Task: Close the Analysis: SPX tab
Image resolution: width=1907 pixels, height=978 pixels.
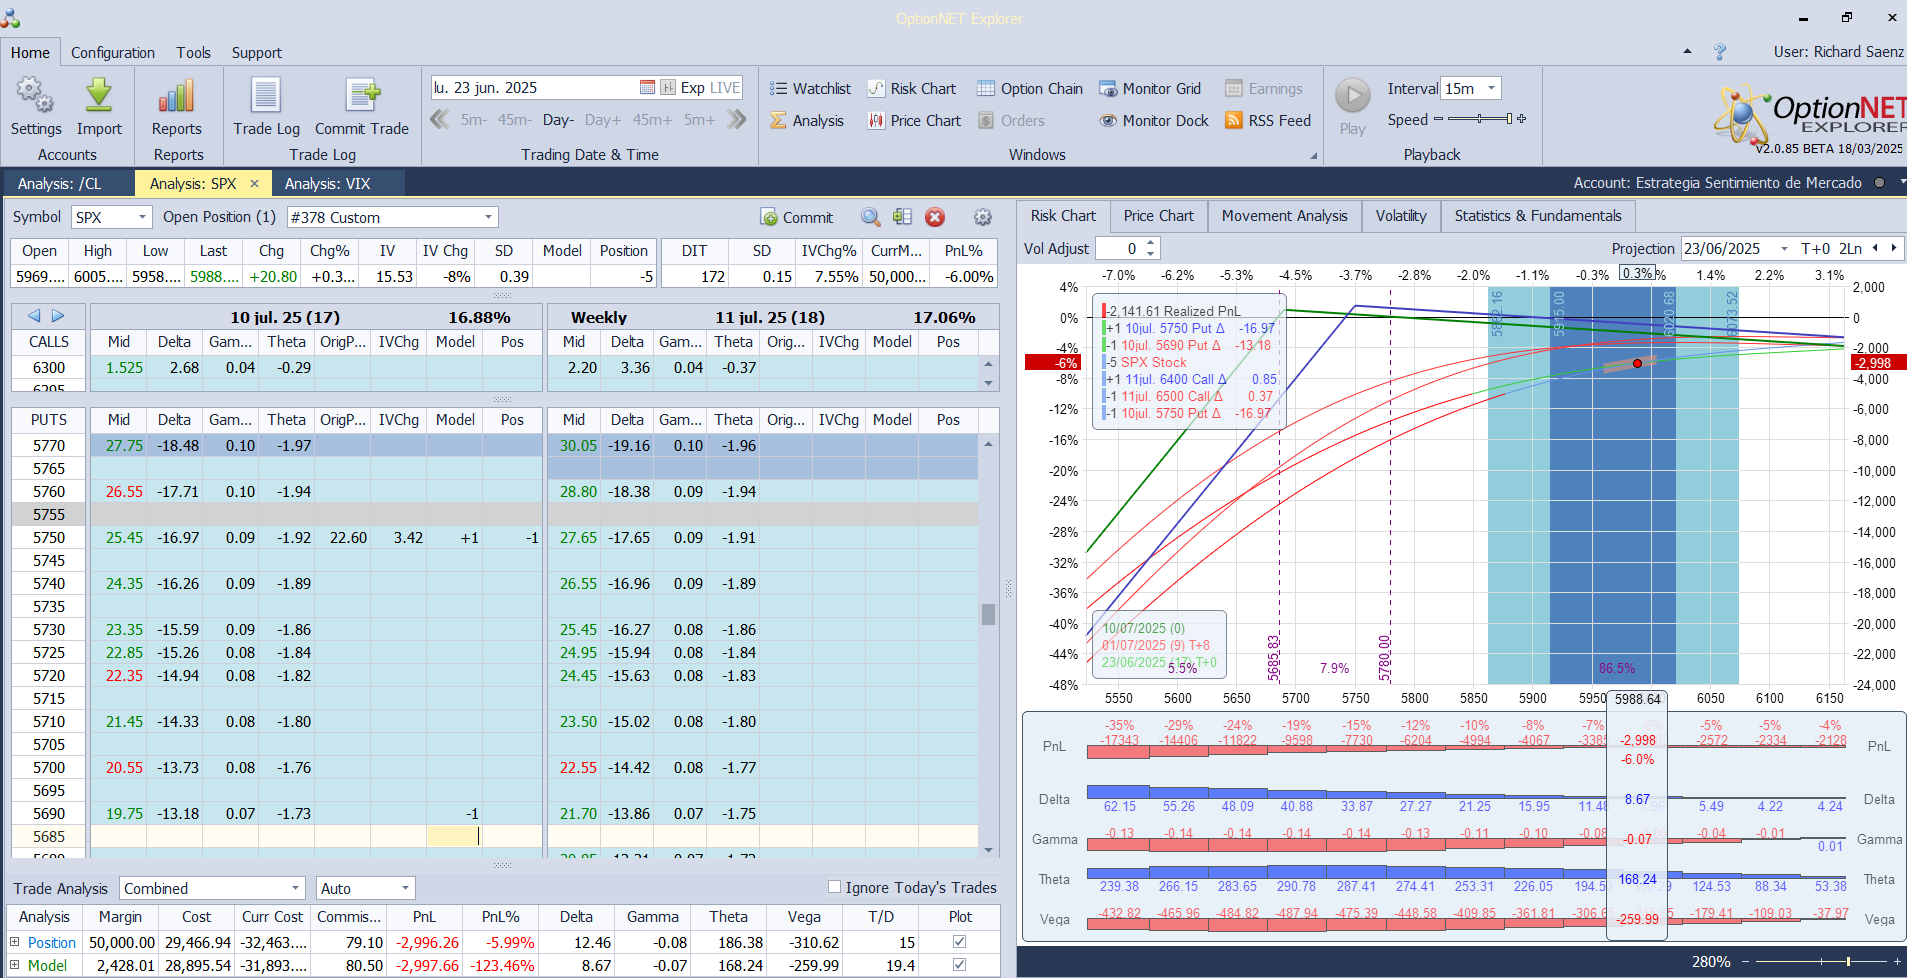Action: click(x=254, y=183)
